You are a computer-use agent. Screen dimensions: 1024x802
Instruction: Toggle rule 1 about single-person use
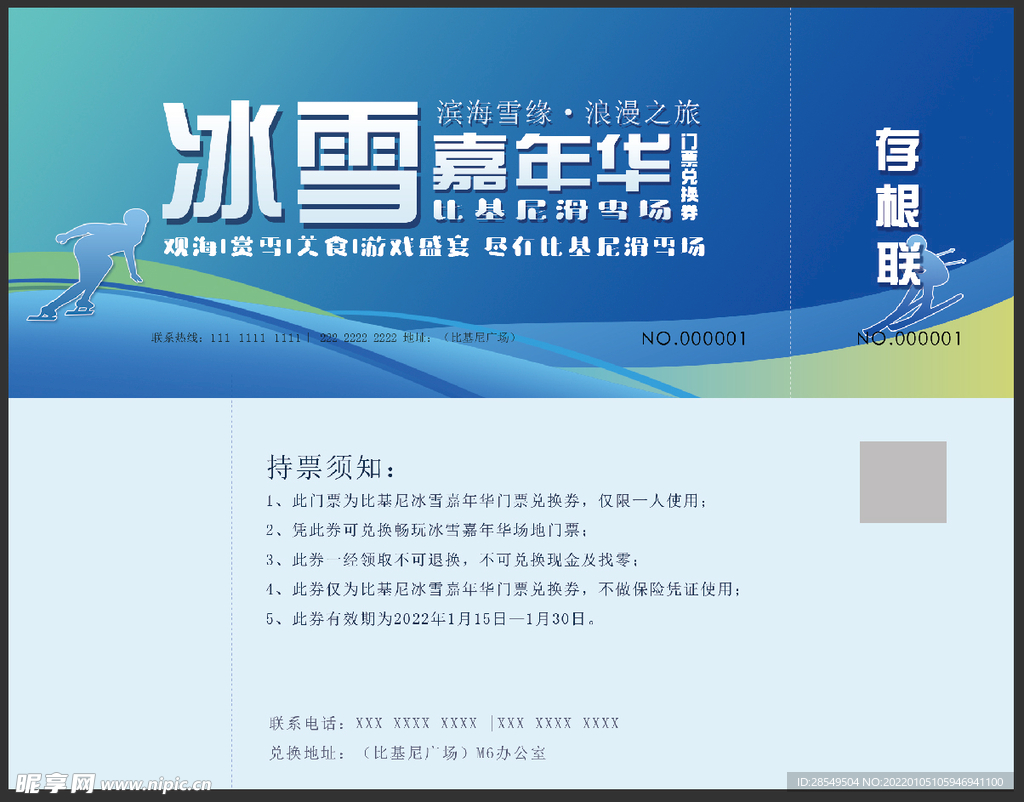pos(485,503)
